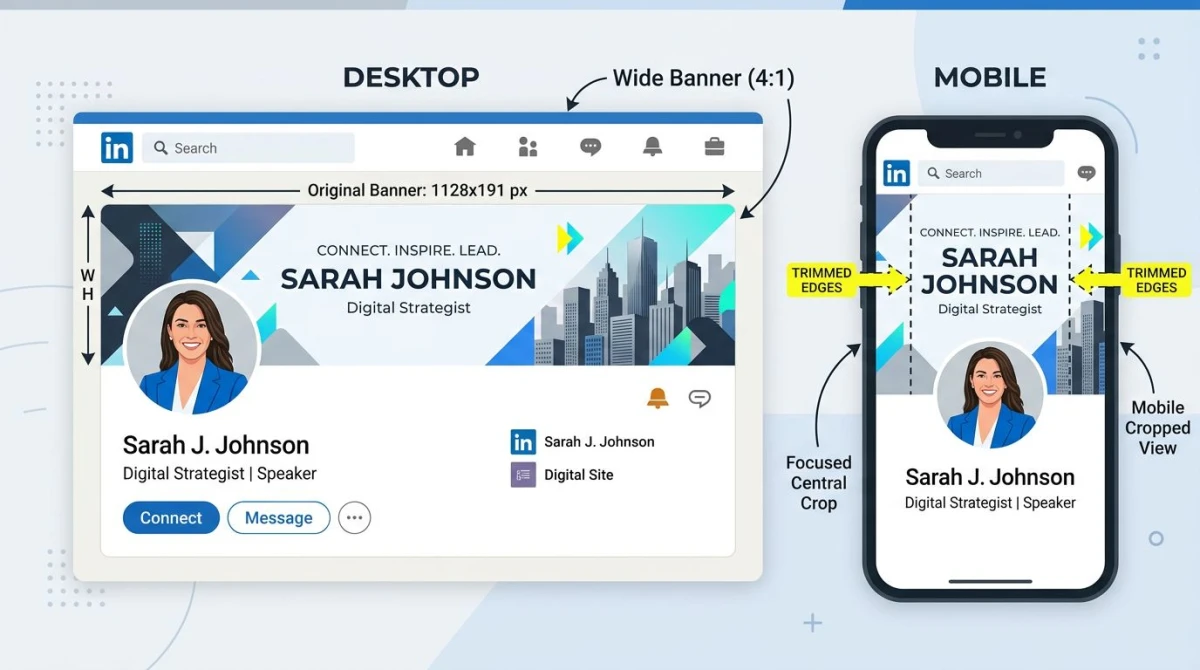Open My Network people icon on desktop
The height and width of the screenshot is (670, 1200).
point(528,147)
